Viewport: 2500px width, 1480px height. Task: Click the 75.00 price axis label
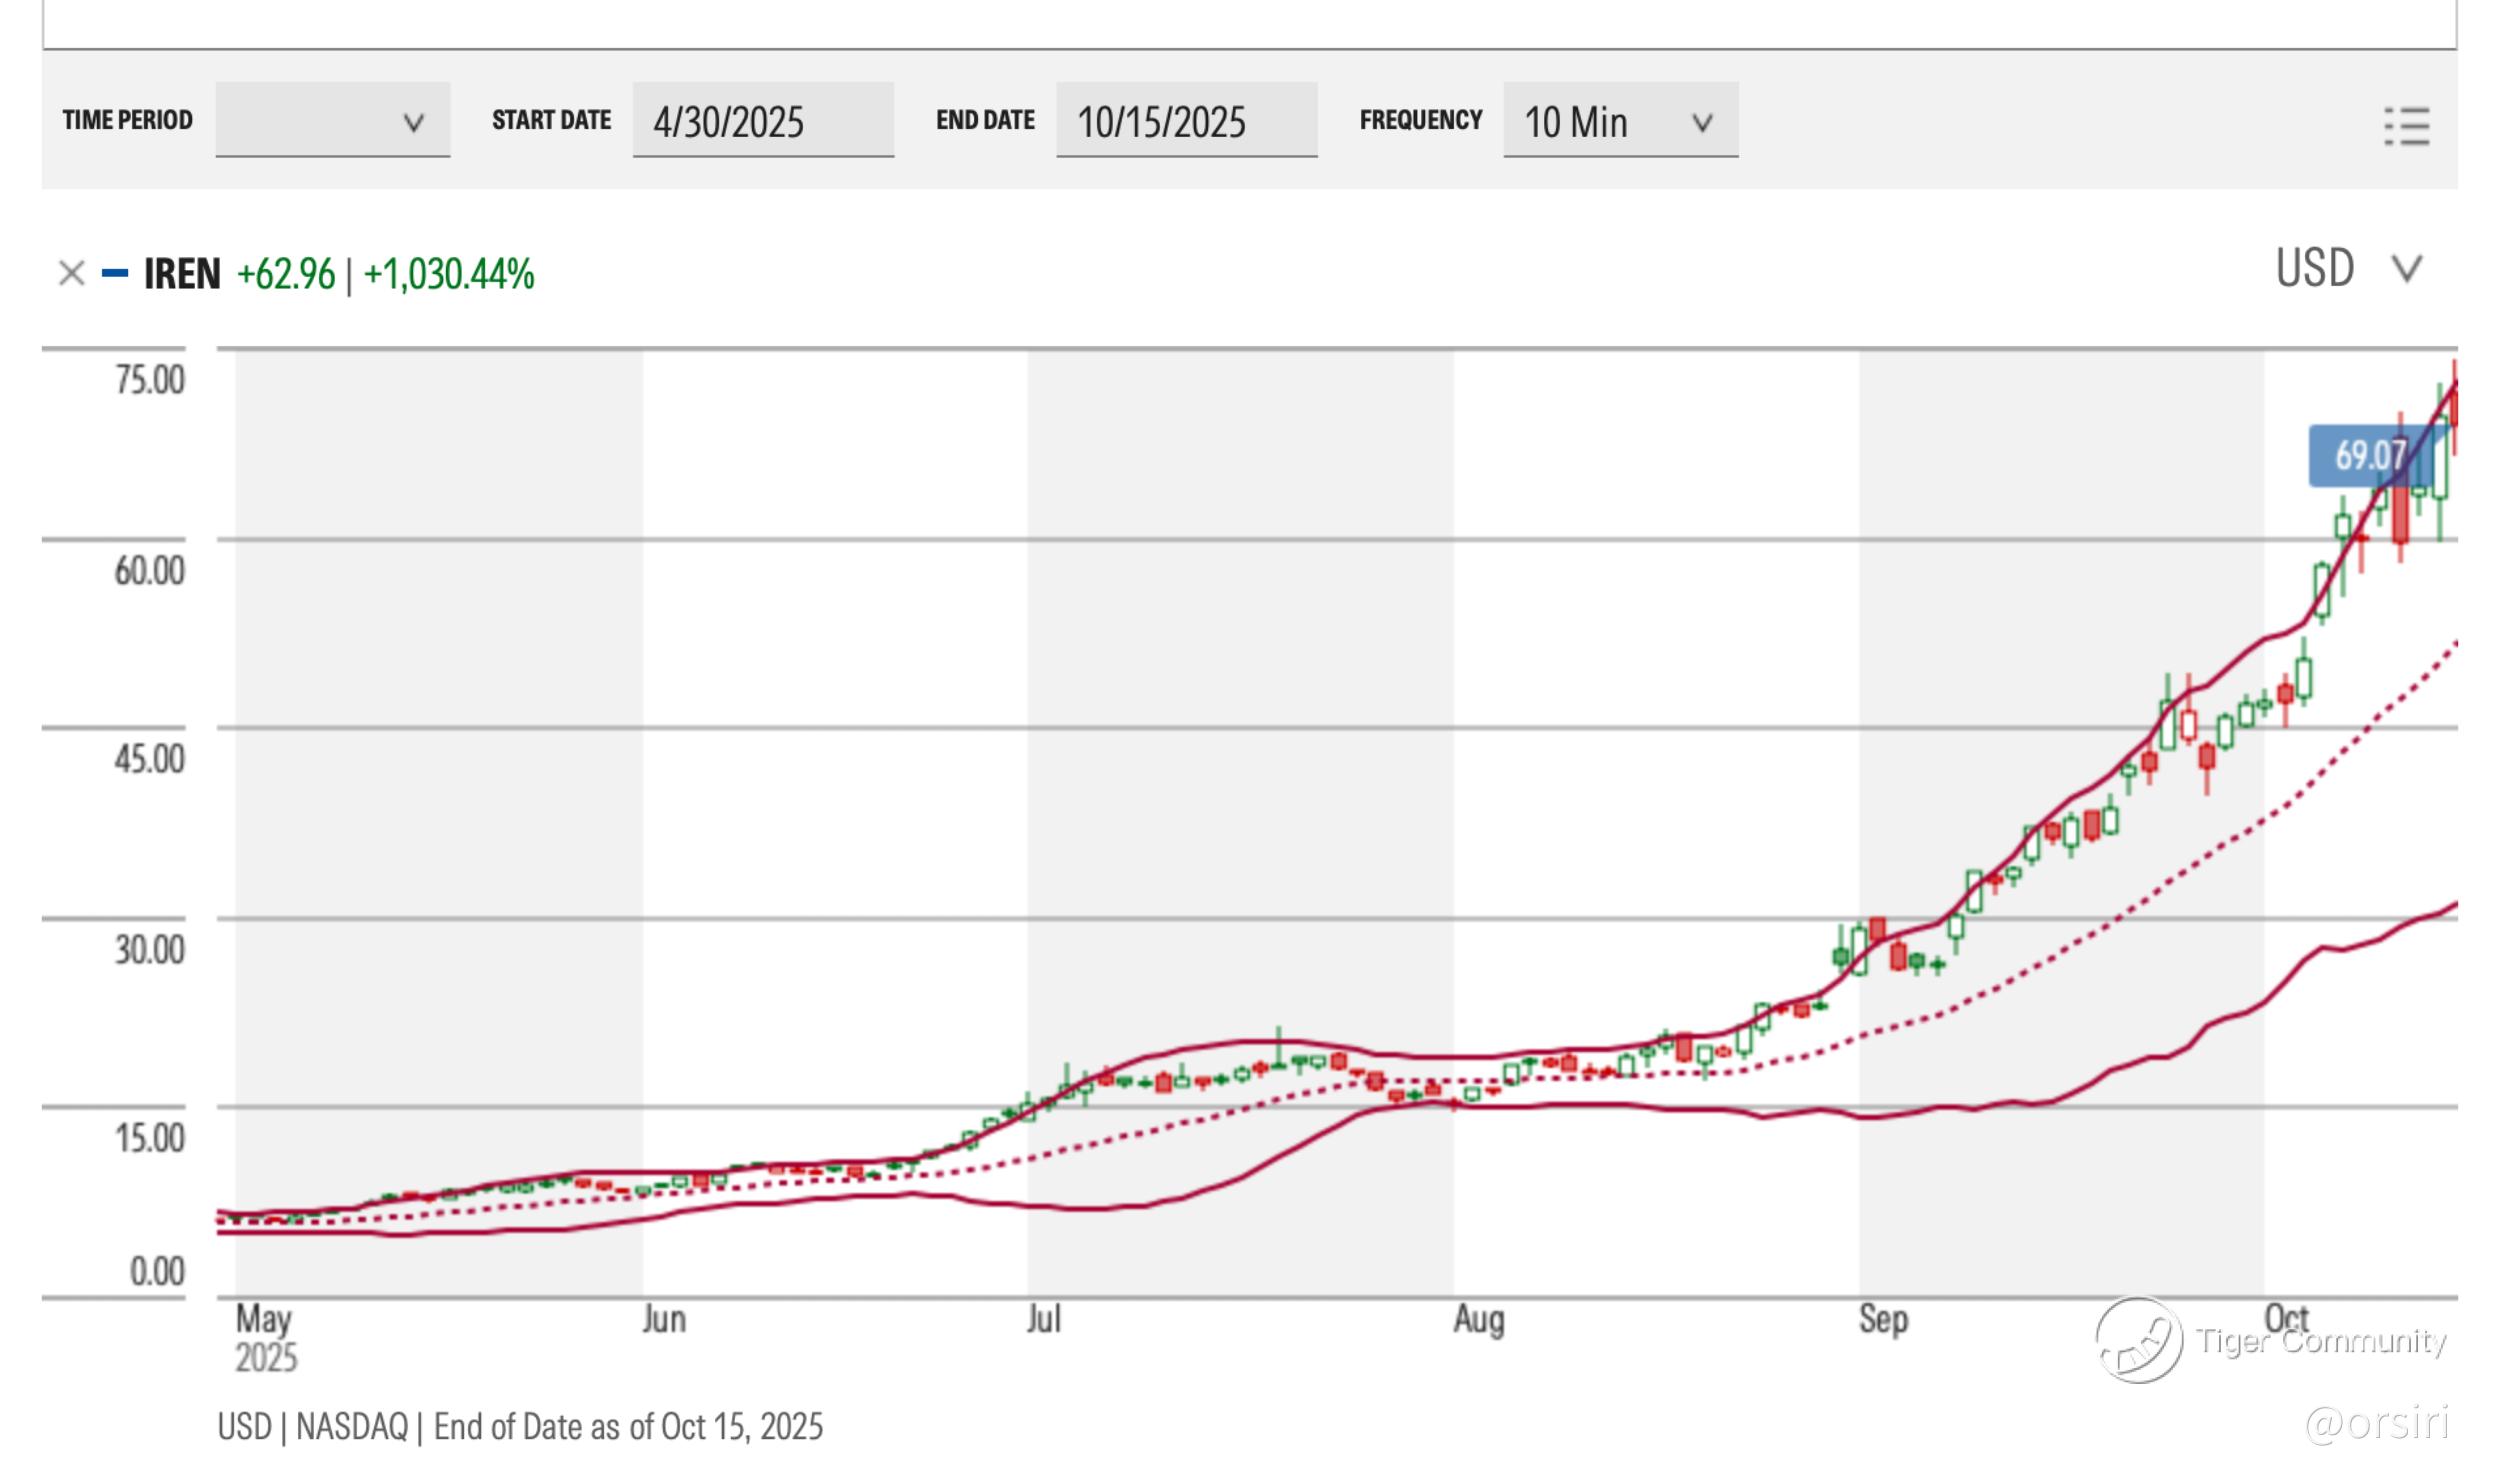tap(150, 380)
